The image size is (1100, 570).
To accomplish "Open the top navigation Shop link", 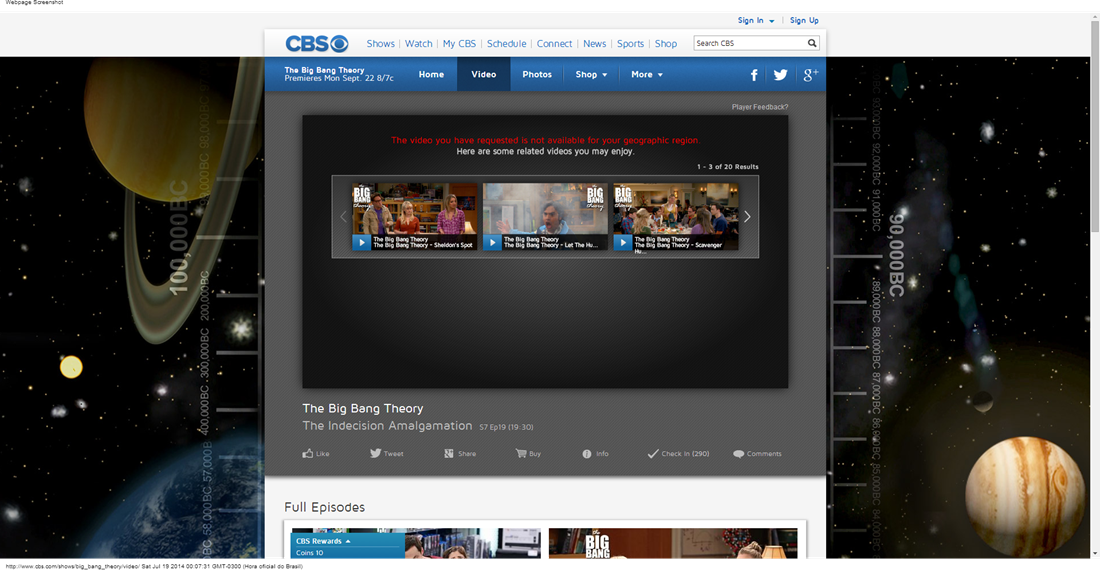I will point(666,43).
